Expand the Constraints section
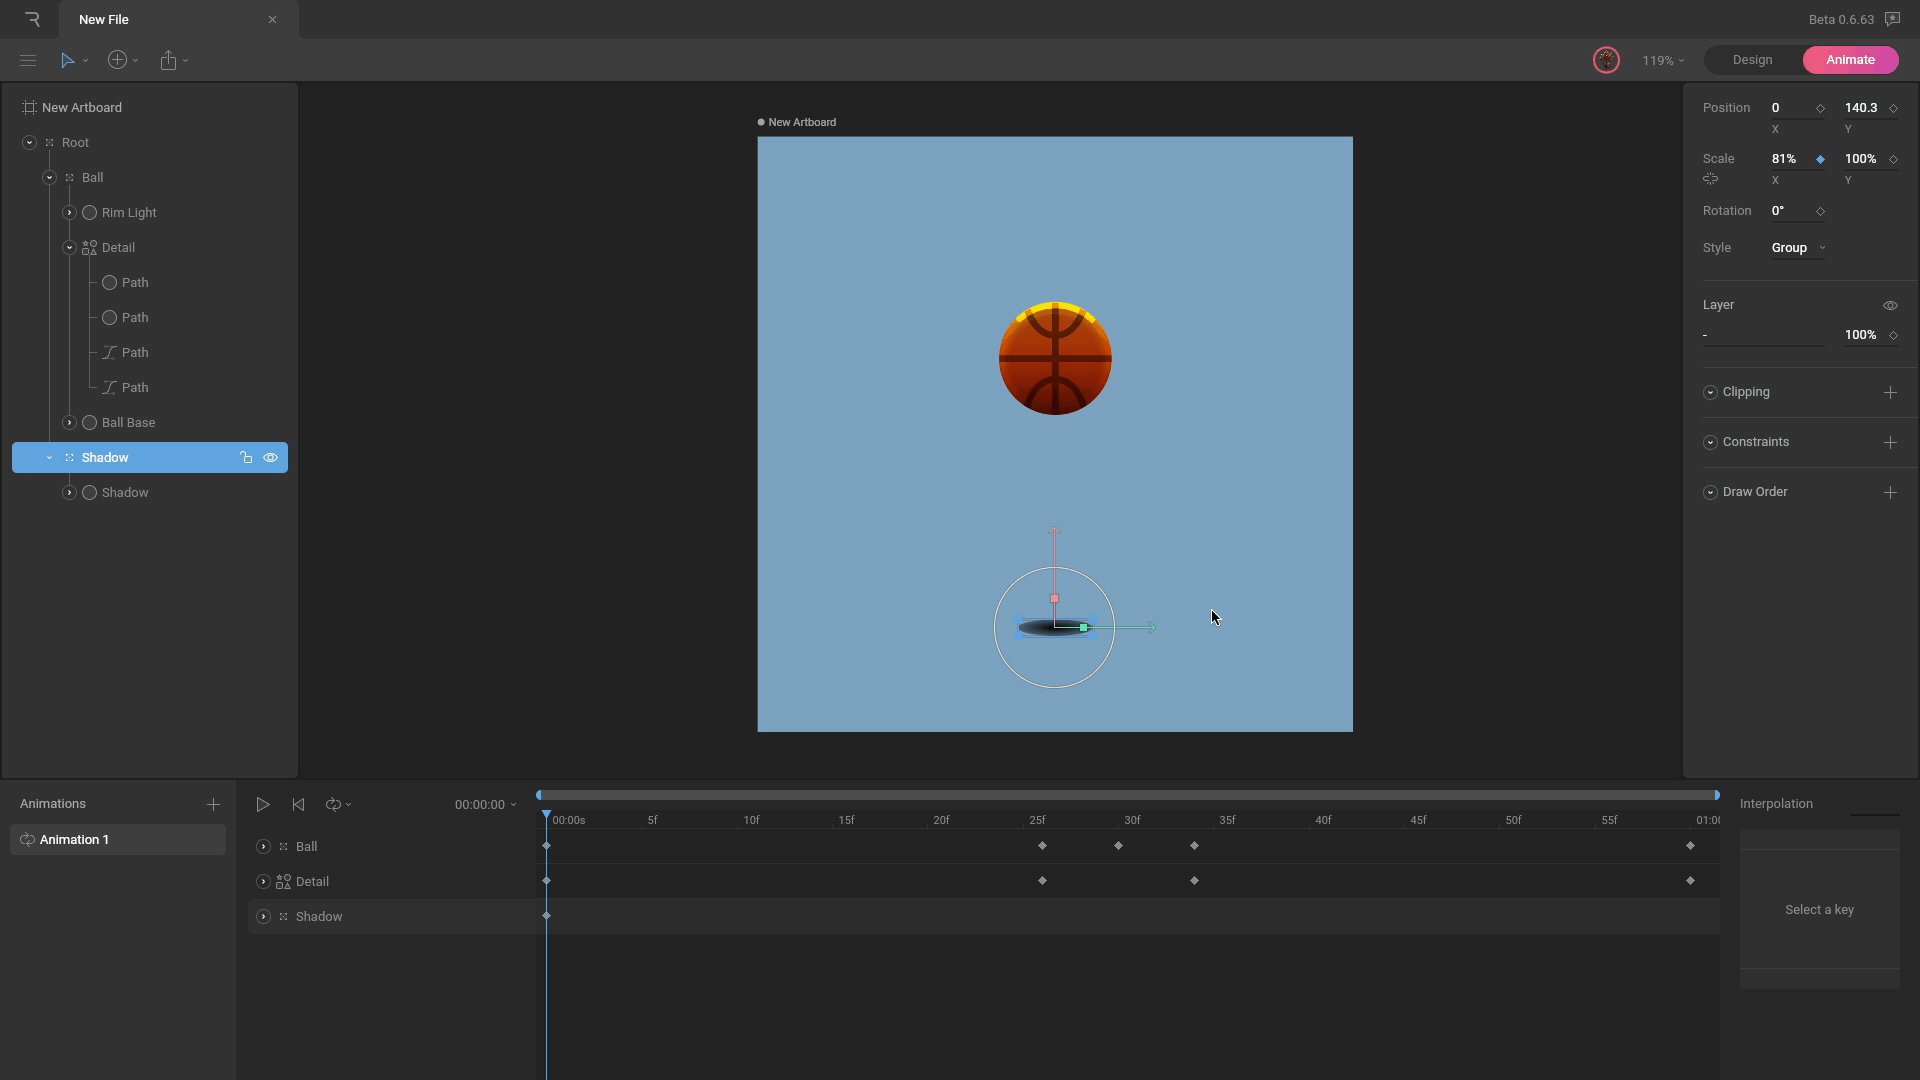Image resolution: width=1920 pixels, height=1080 pixels. [x=1710, y=443]
